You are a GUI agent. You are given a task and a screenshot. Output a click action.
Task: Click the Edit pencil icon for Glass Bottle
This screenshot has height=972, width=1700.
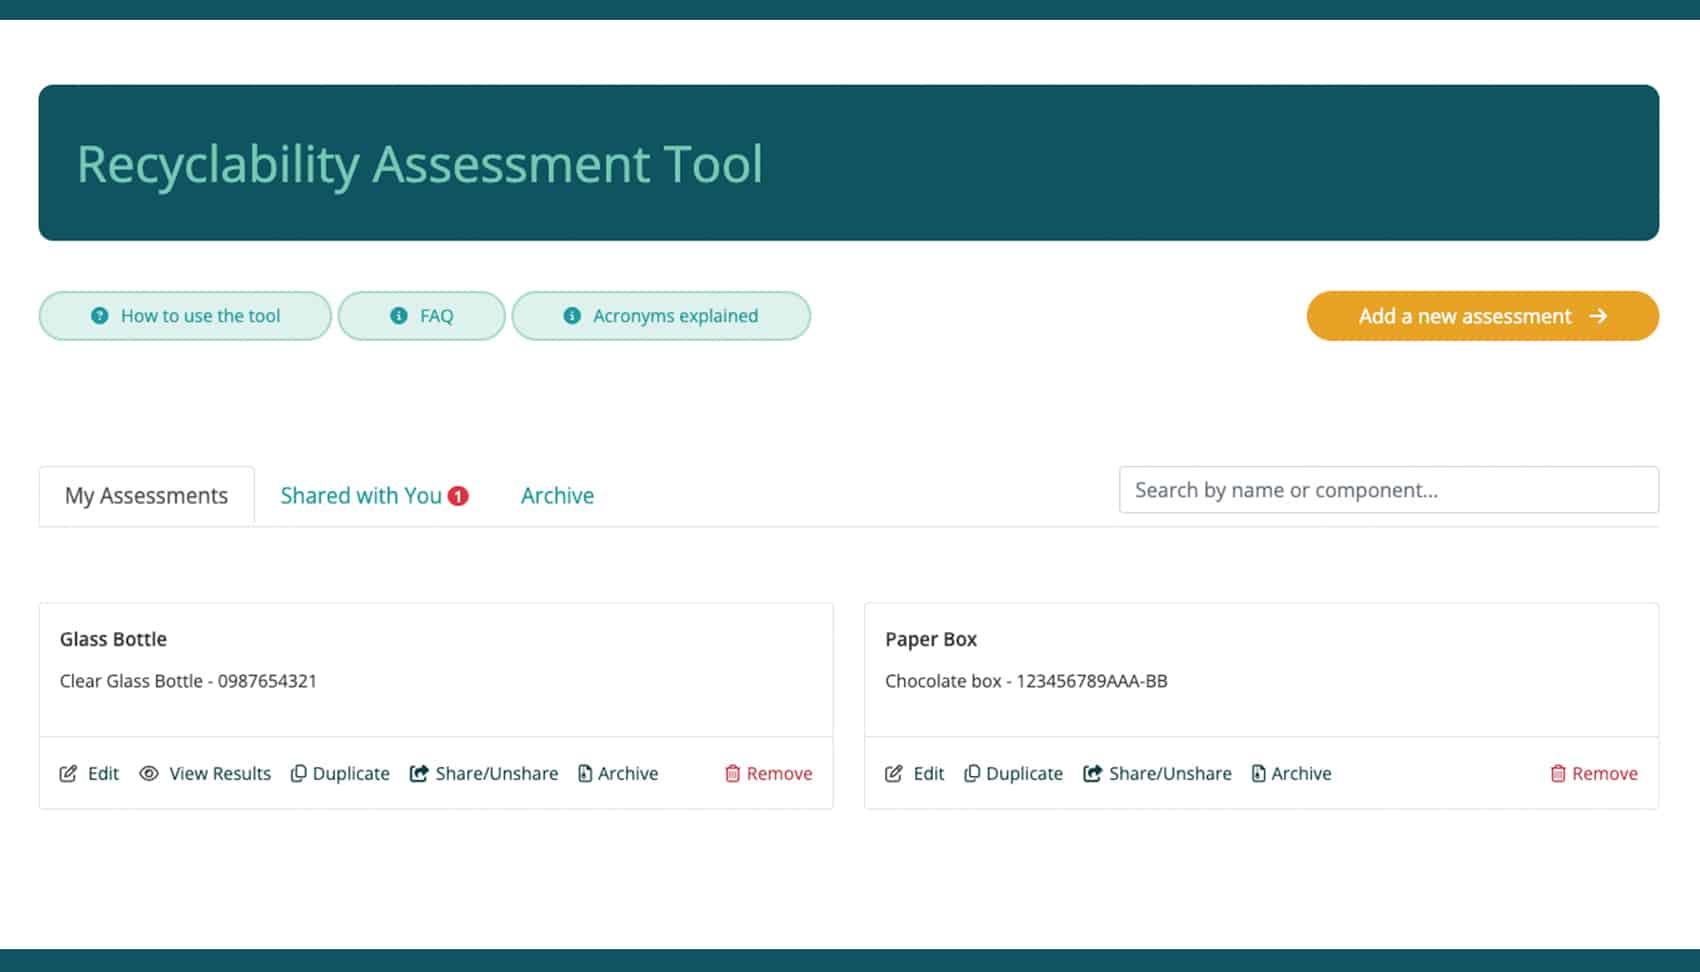pos(68,773)
